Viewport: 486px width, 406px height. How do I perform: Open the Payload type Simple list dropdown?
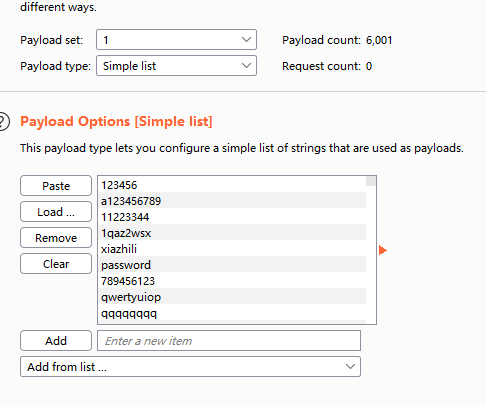coord(176,66)
